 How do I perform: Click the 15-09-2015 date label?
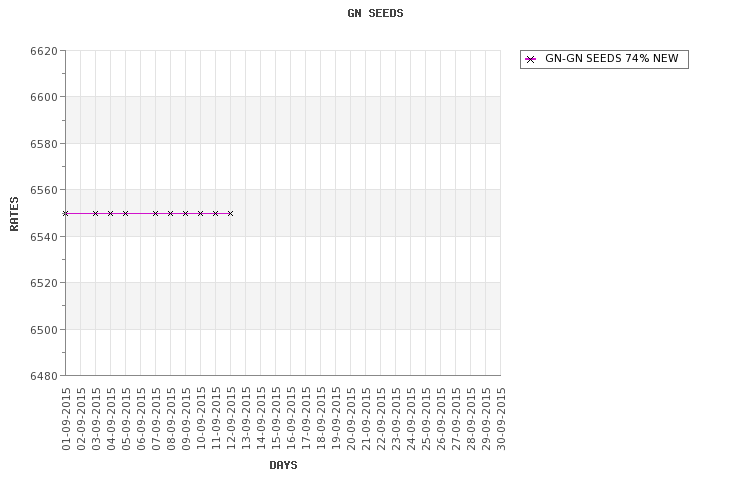click(x=276, y=419)
